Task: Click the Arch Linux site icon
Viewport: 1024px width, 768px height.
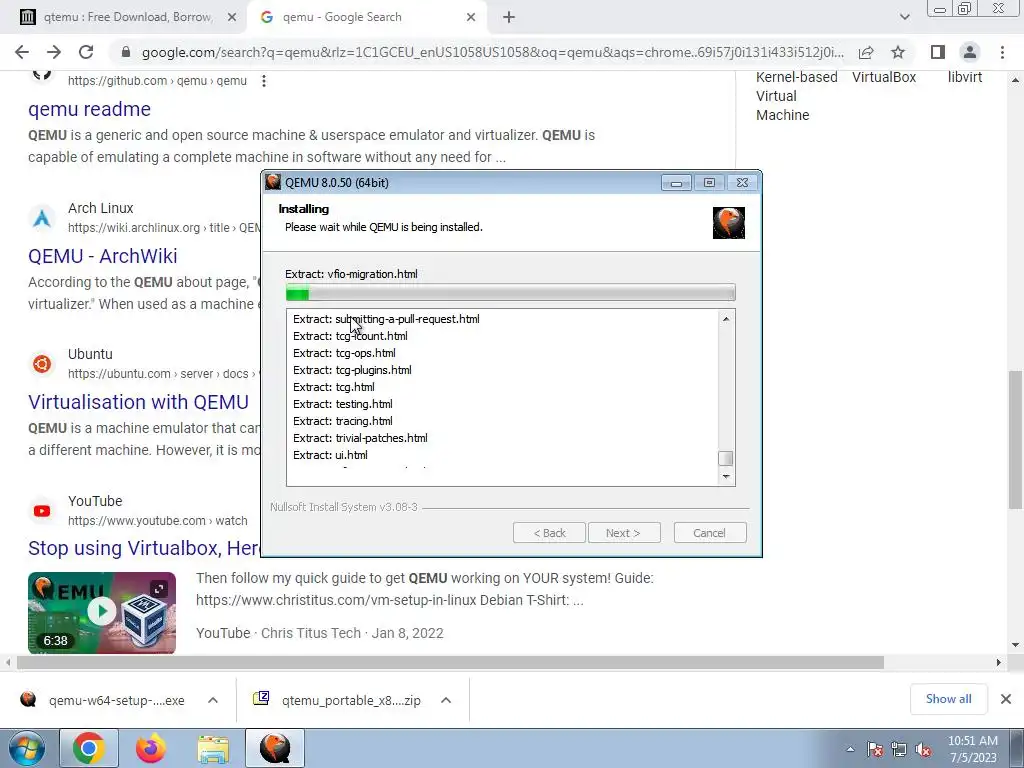Action: 42,218
